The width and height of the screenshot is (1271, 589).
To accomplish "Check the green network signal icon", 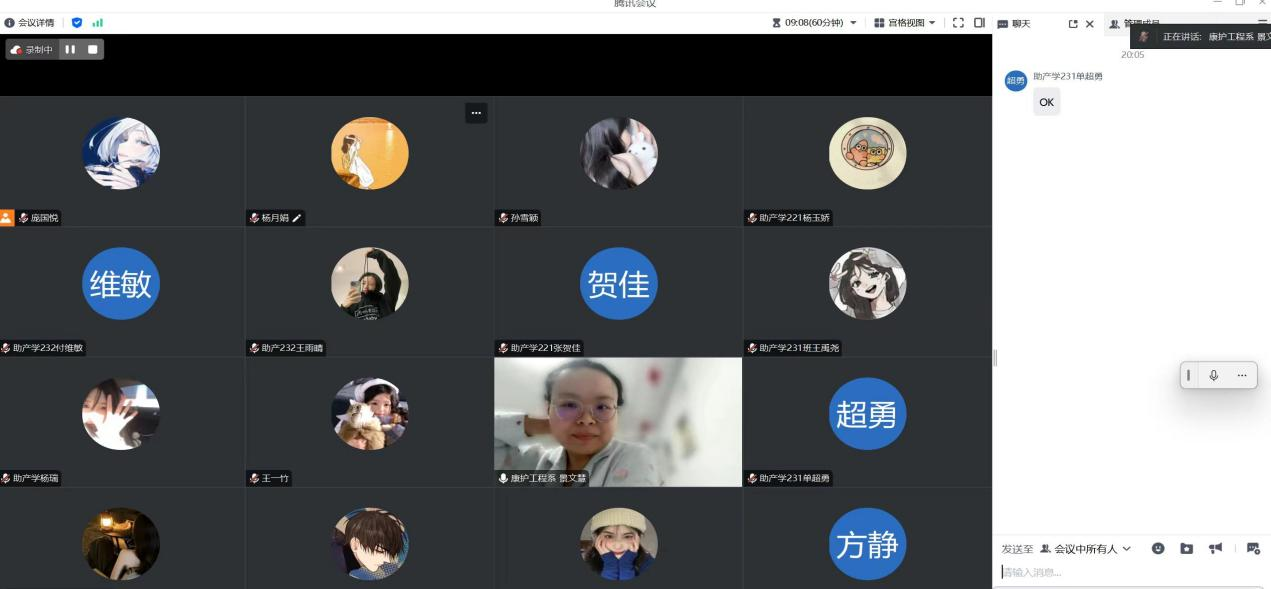I will pyautogui.click(x=97, y=22).
